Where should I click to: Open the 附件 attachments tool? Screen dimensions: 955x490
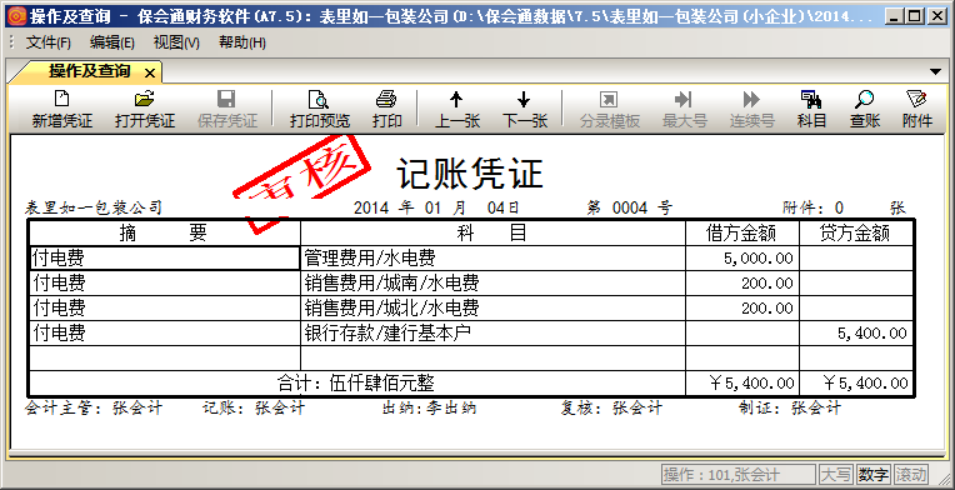pos(916,100)
